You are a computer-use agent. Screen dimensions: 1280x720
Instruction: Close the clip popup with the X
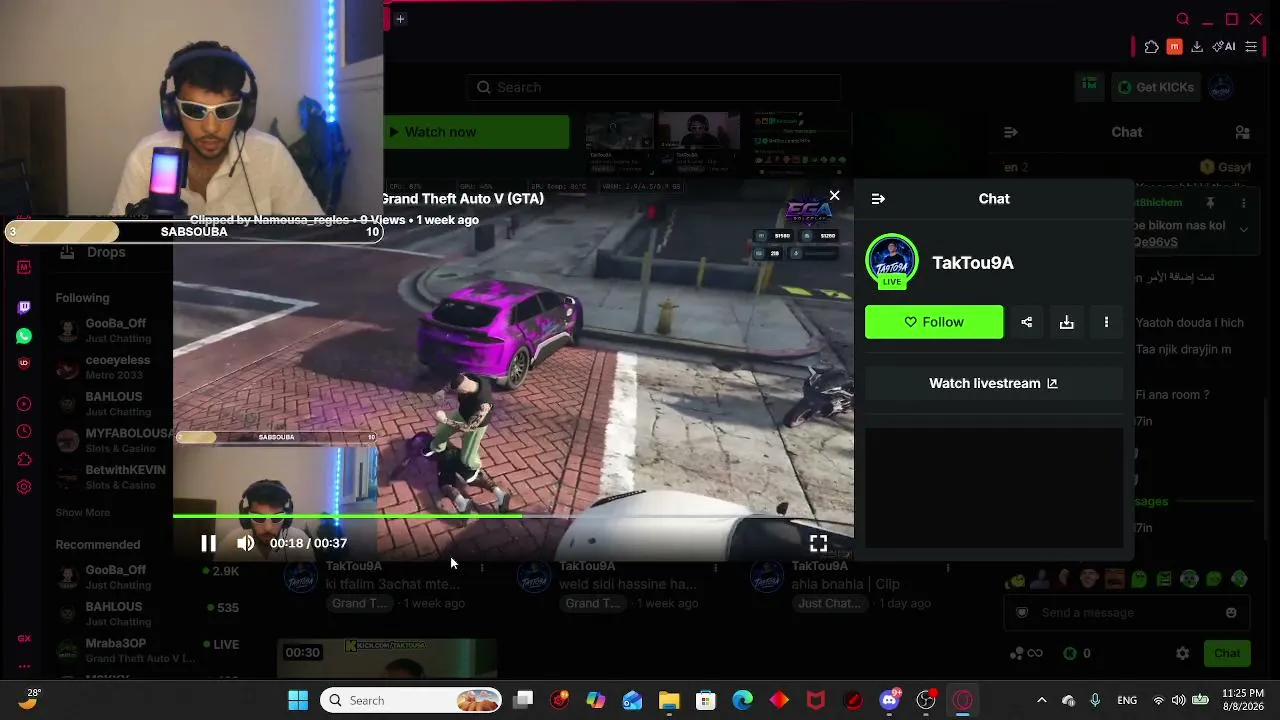point(835,196)
